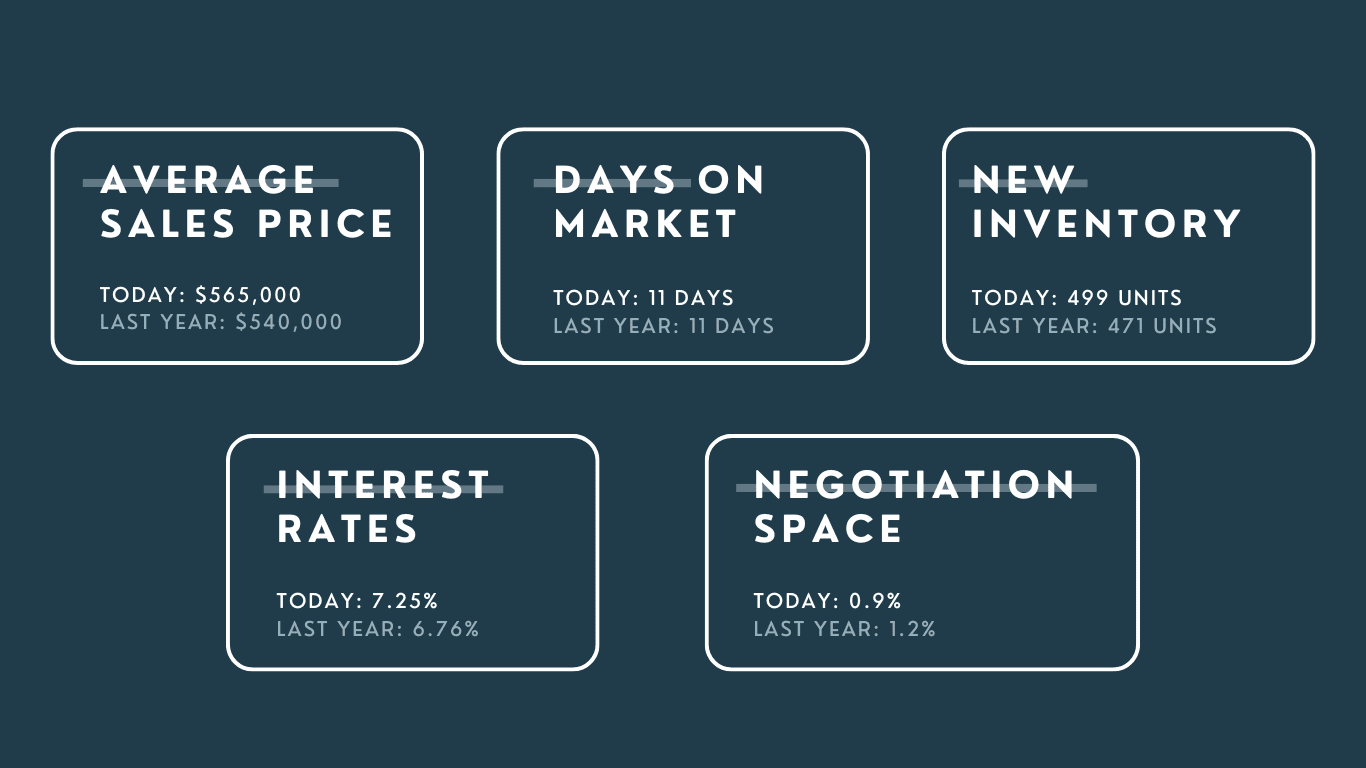This screenshot has height=768, width=1366.
Task: Select Today: 0.9% text
Action: 828,601
